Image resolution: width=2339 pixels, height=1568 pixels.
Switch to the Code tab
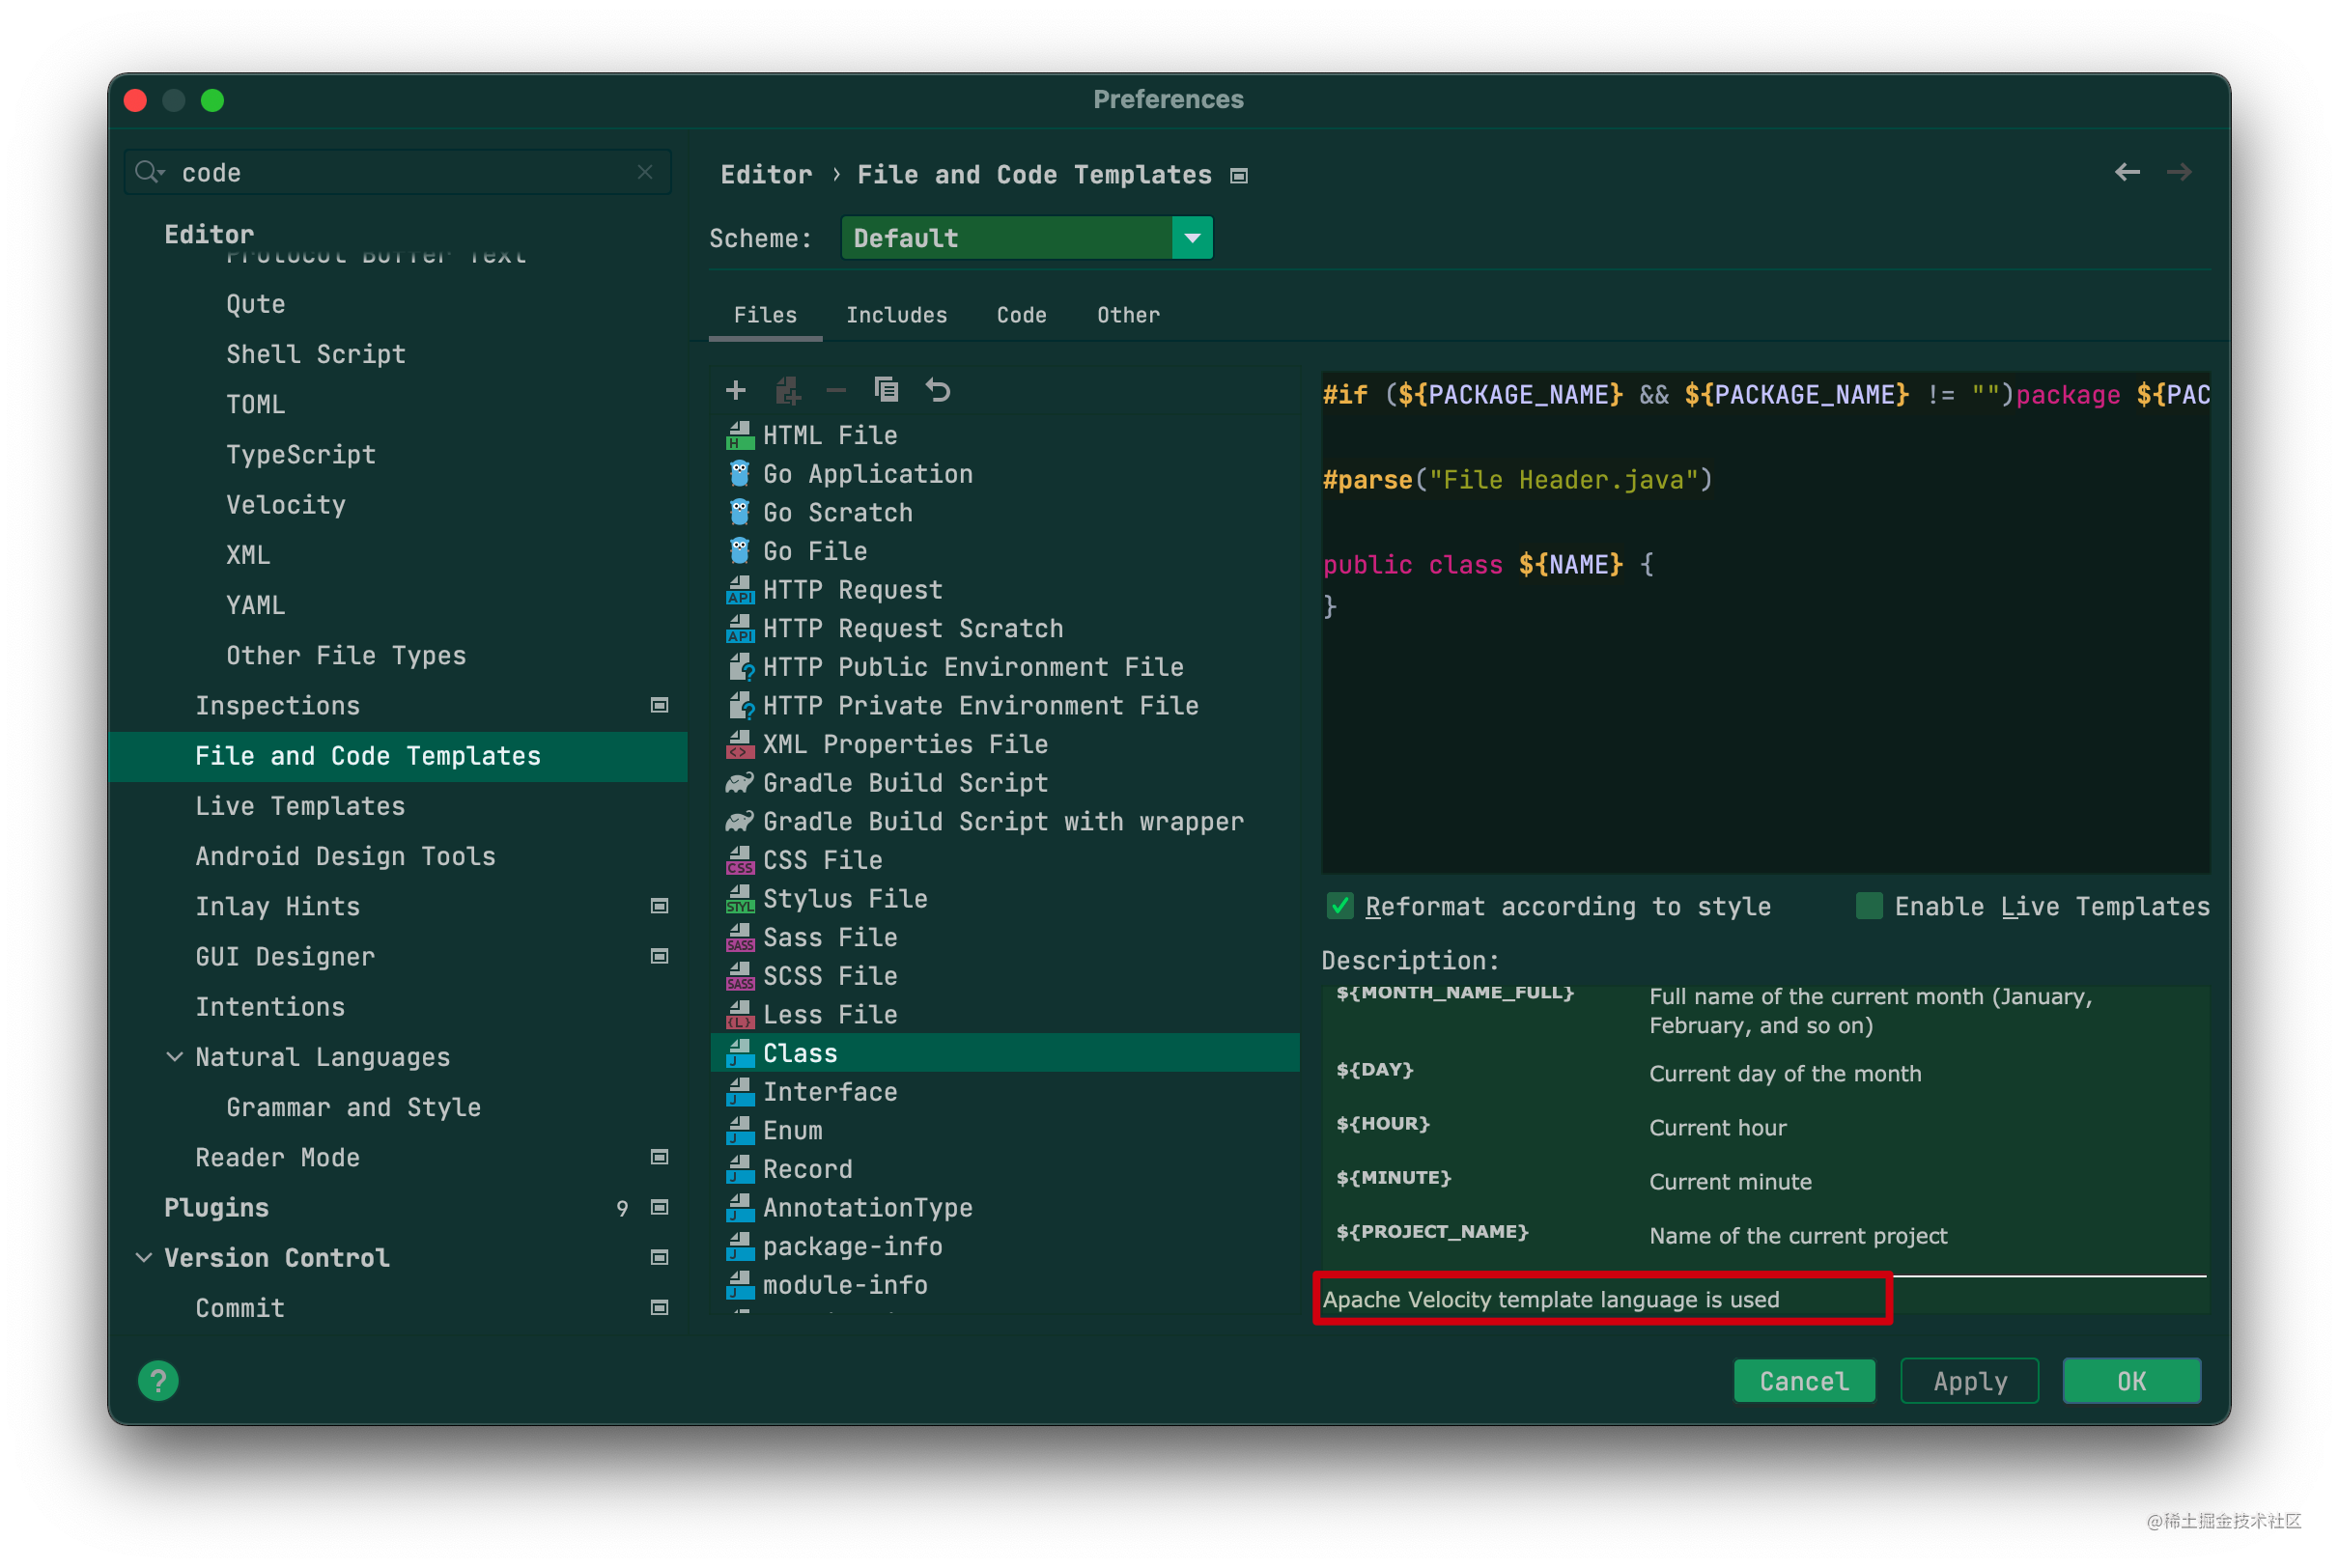click(1021, 315)
